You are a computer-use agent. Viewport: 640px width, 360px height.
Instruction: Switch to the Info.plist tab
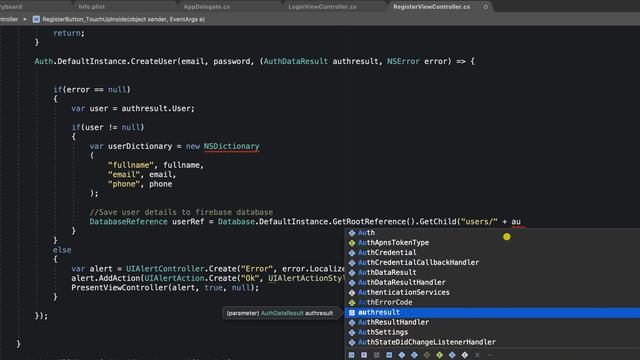(91, 7)
